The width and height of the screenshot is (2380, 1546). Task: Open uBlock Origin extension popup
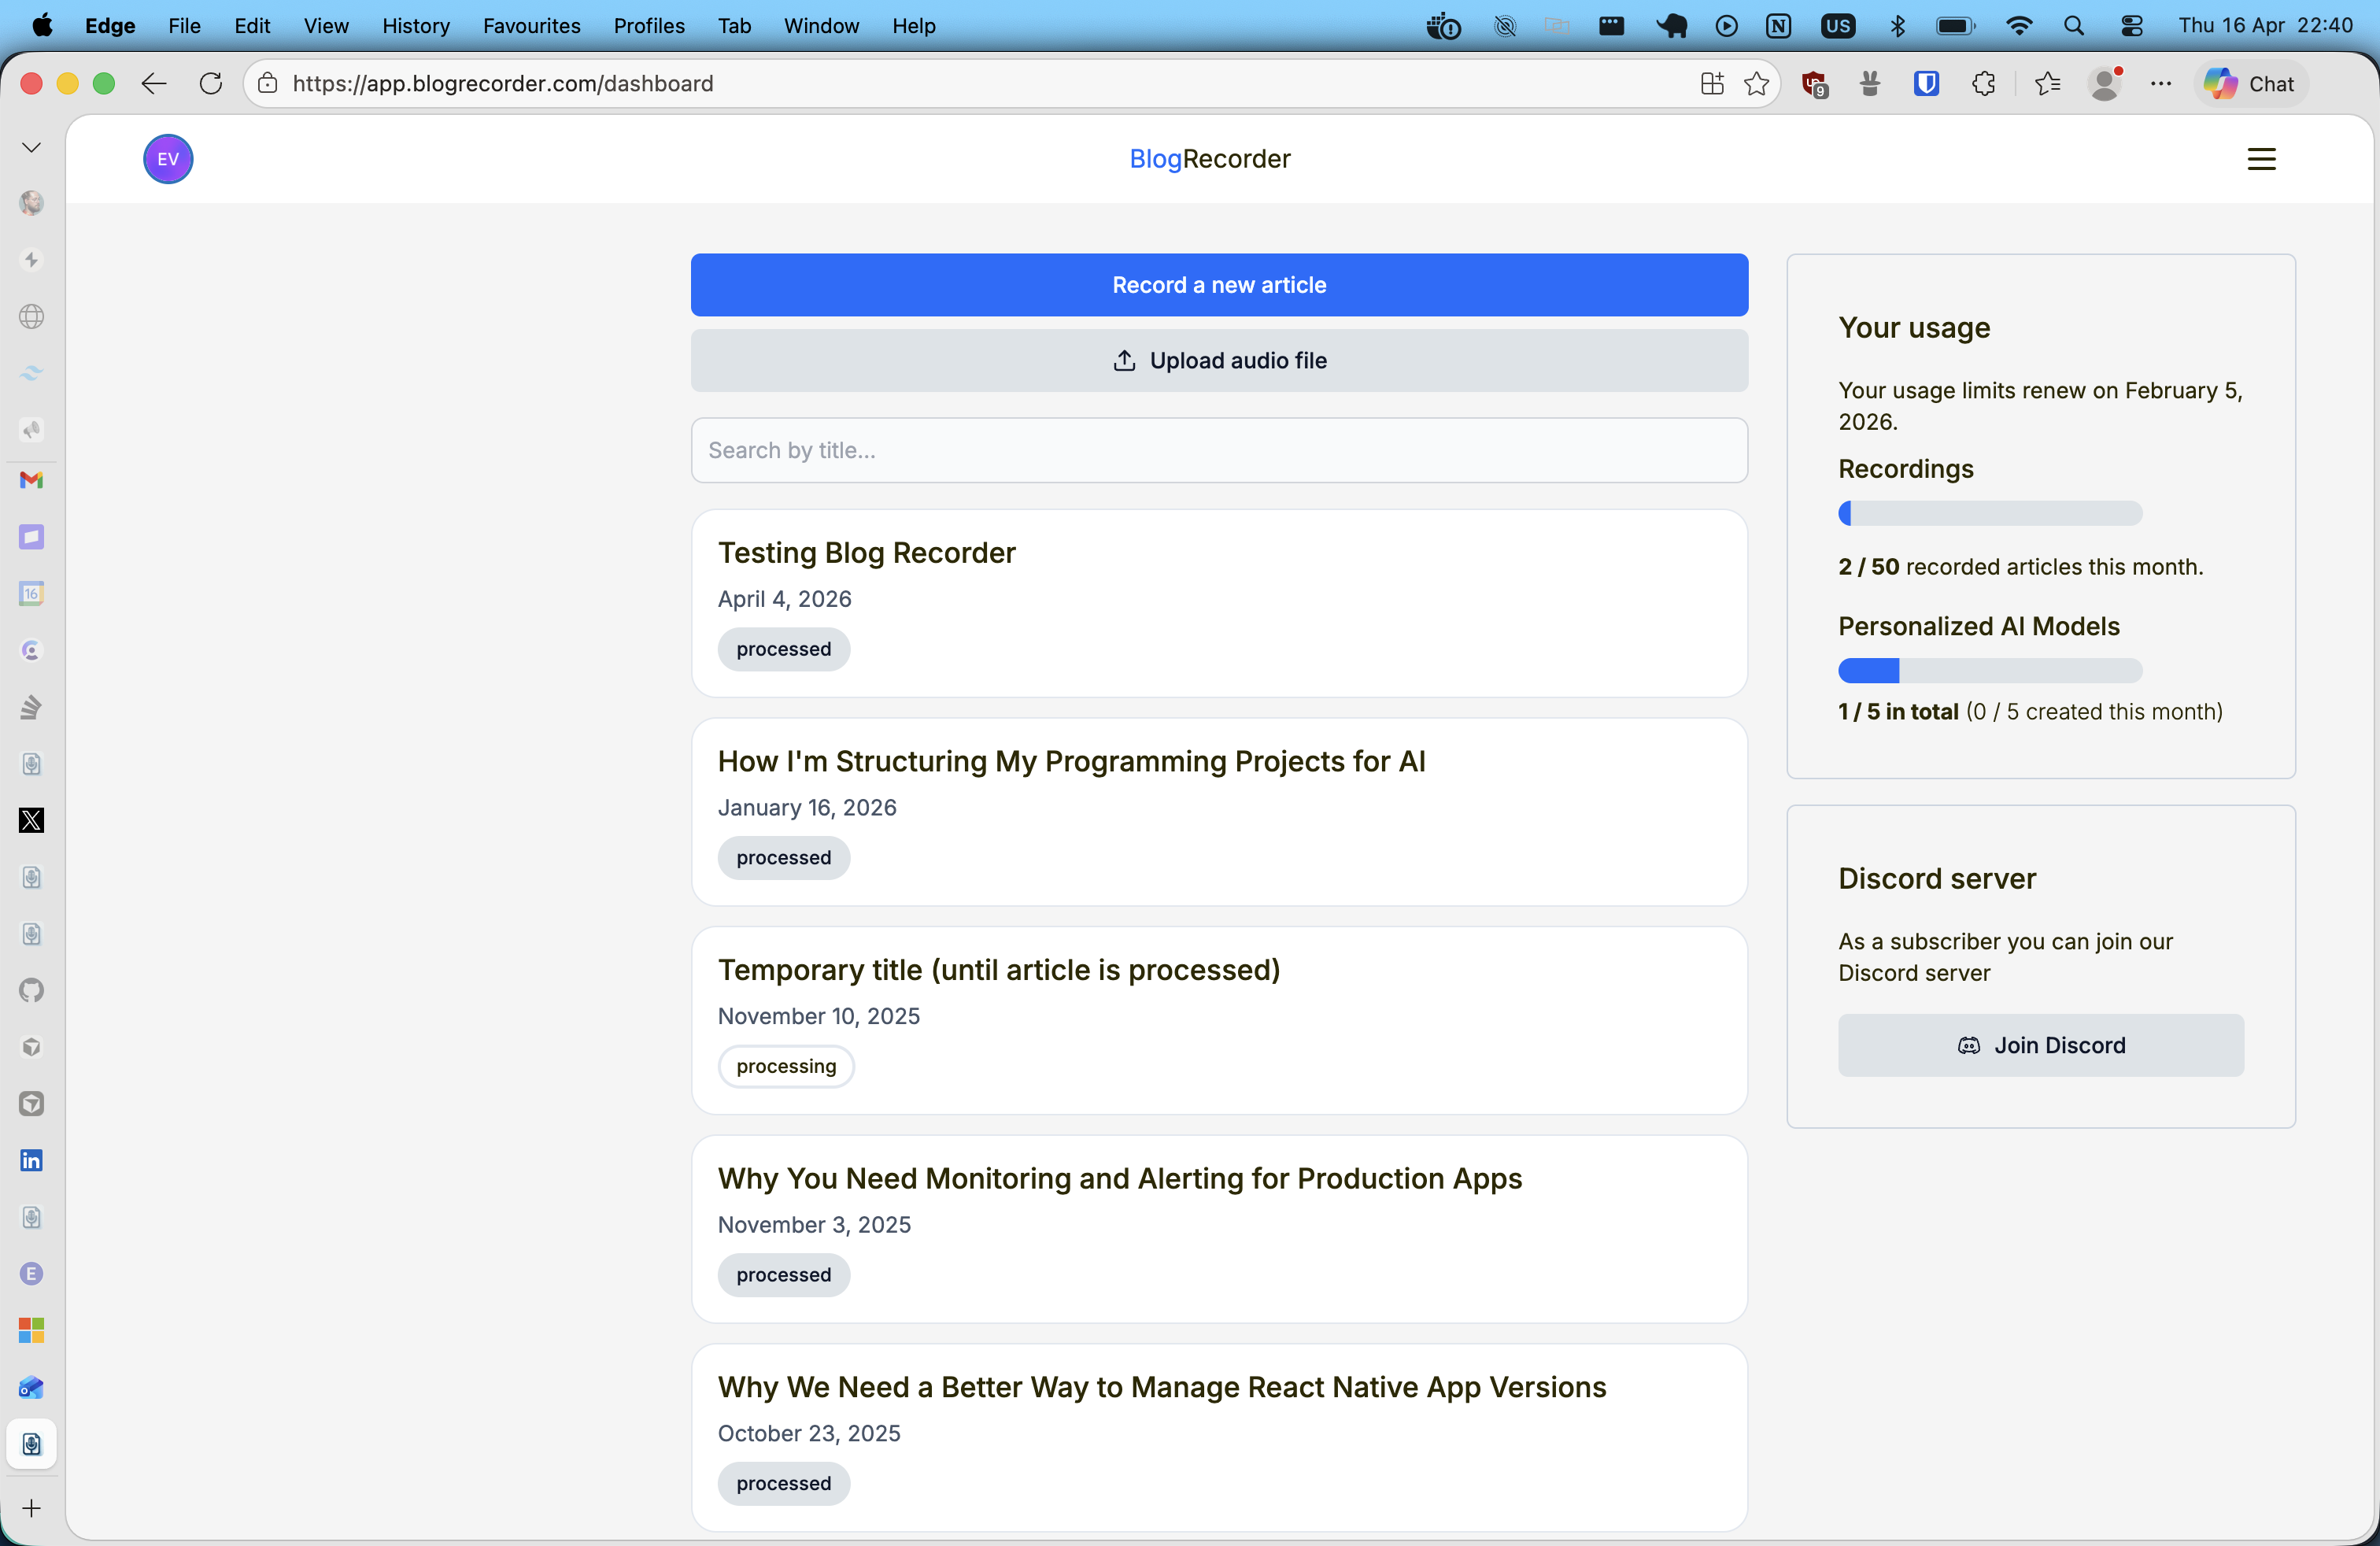click(x=1815, y=84)
